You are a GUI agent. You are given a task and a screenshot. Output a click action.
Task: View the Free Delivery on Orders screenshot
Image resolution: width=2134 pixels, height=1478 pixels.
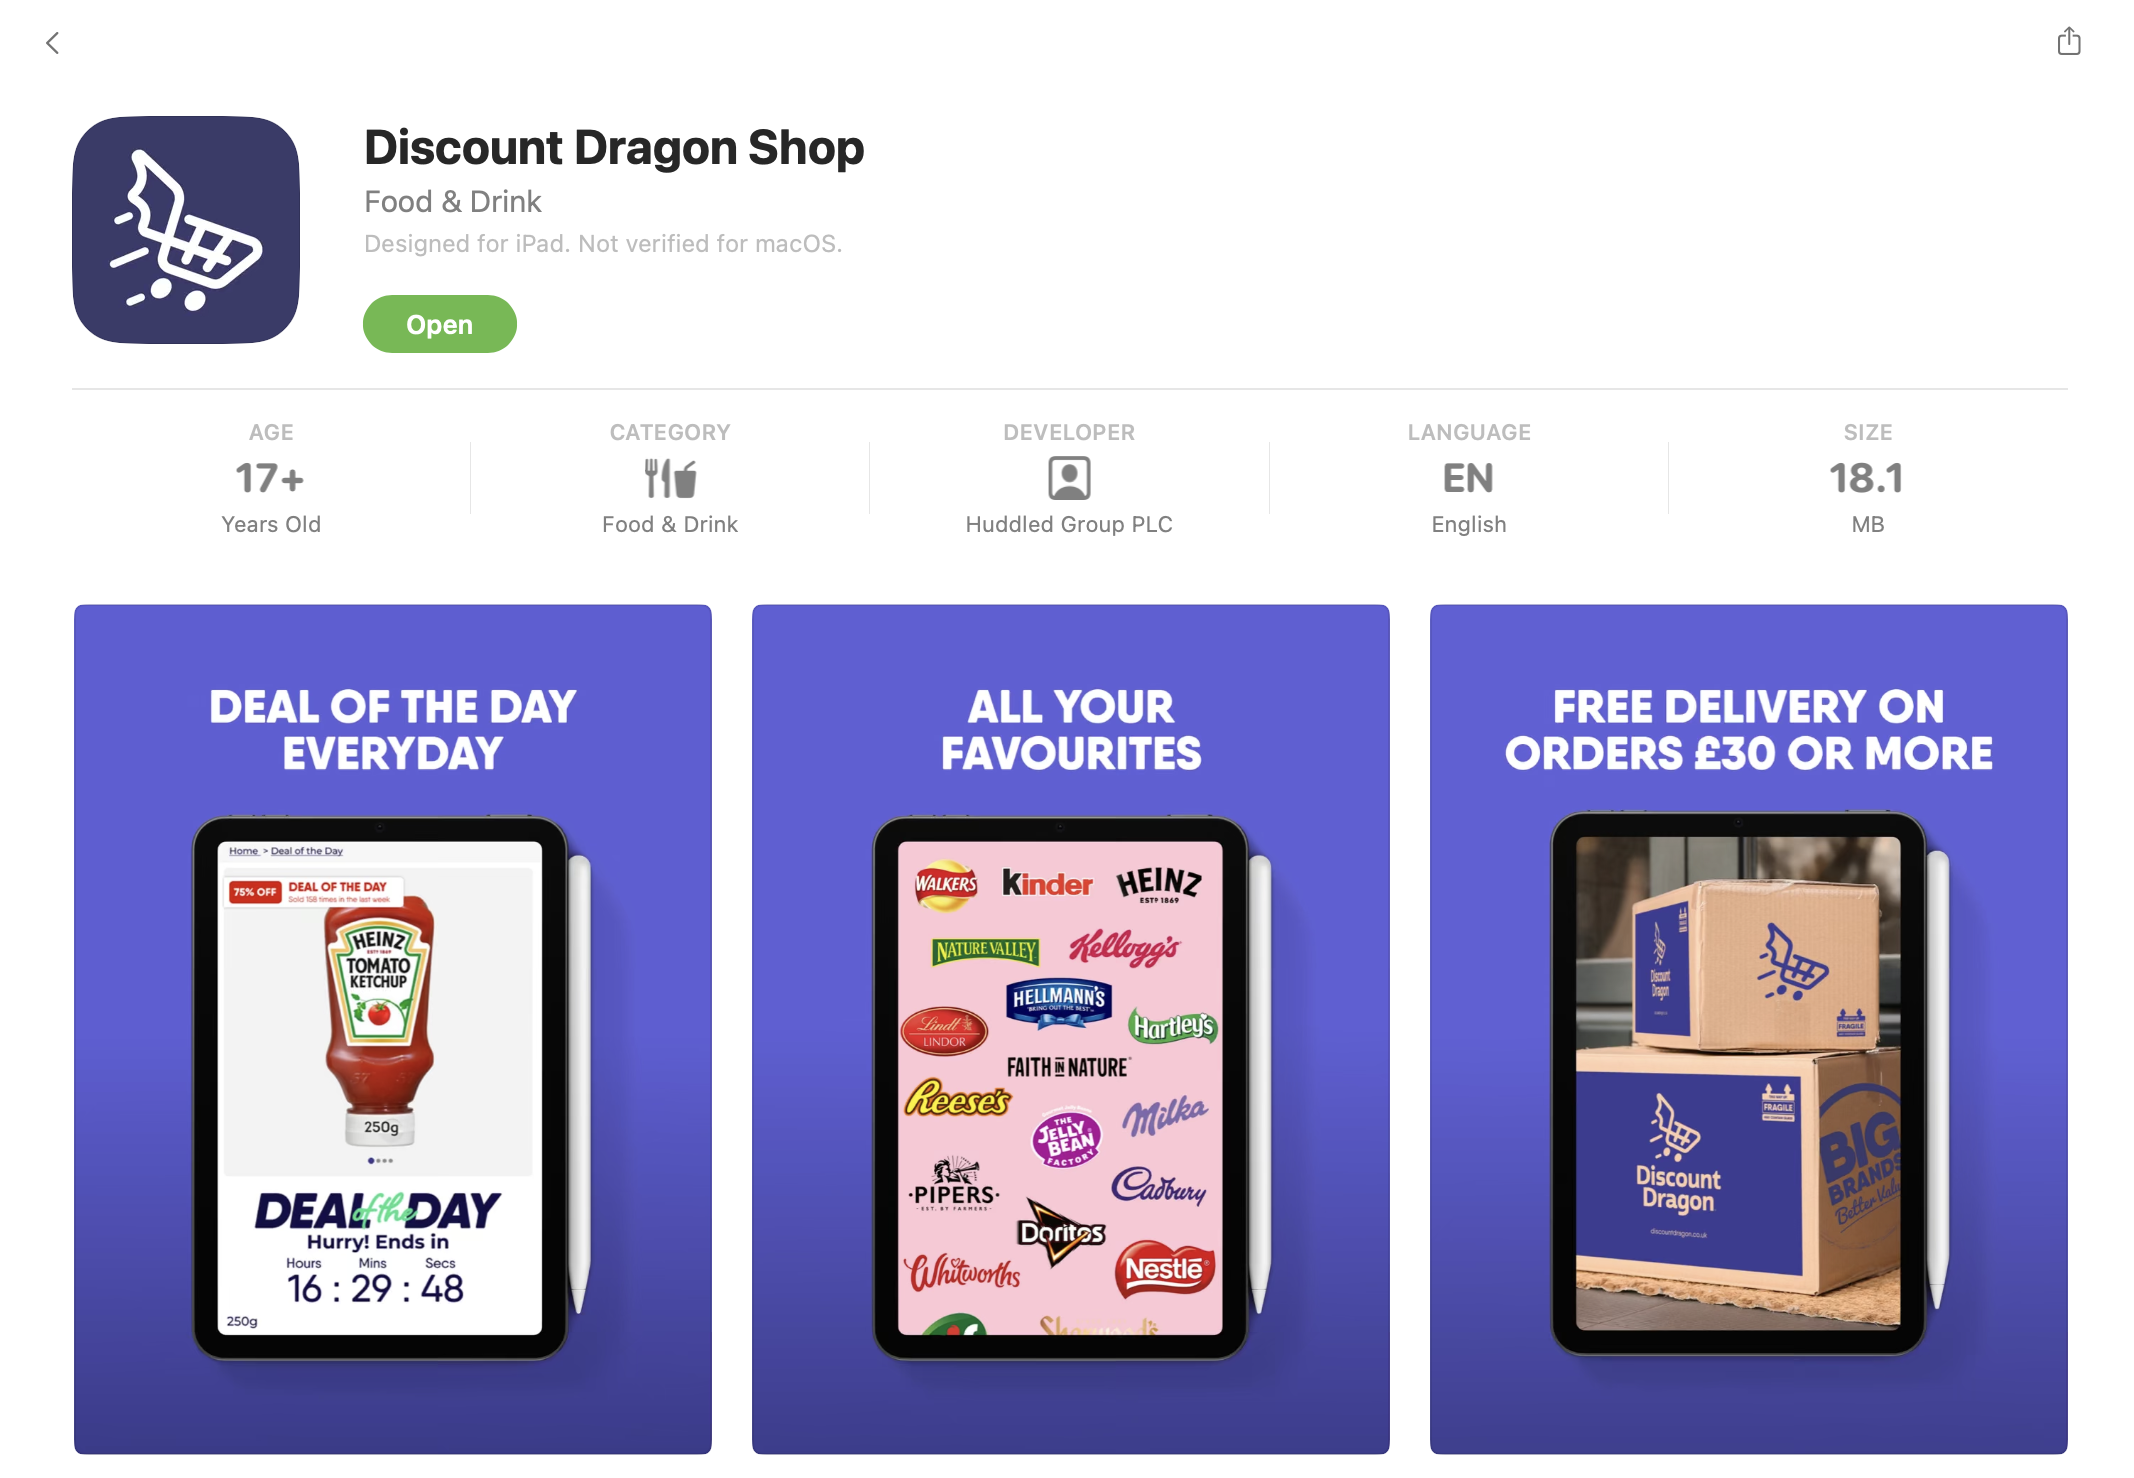[x=1749, y=1029]
